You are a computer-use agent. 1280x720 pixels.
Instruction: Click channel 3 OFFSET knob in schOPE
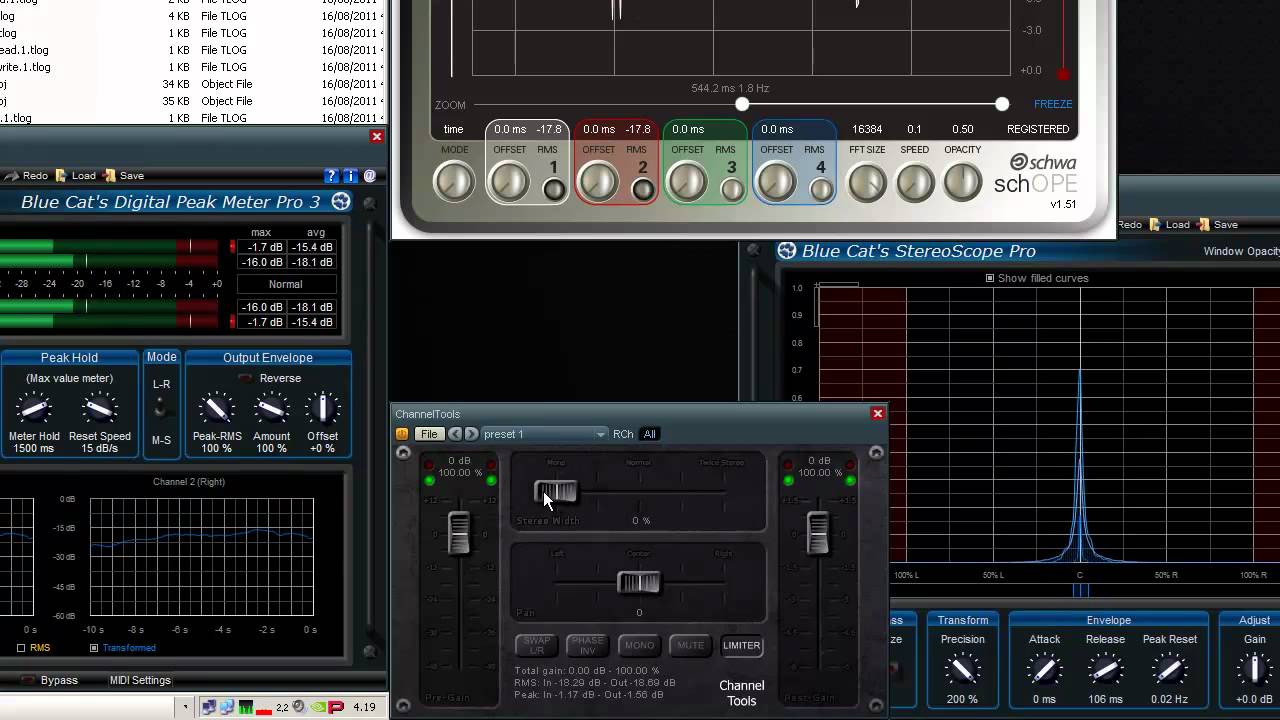tap(687, 182)
